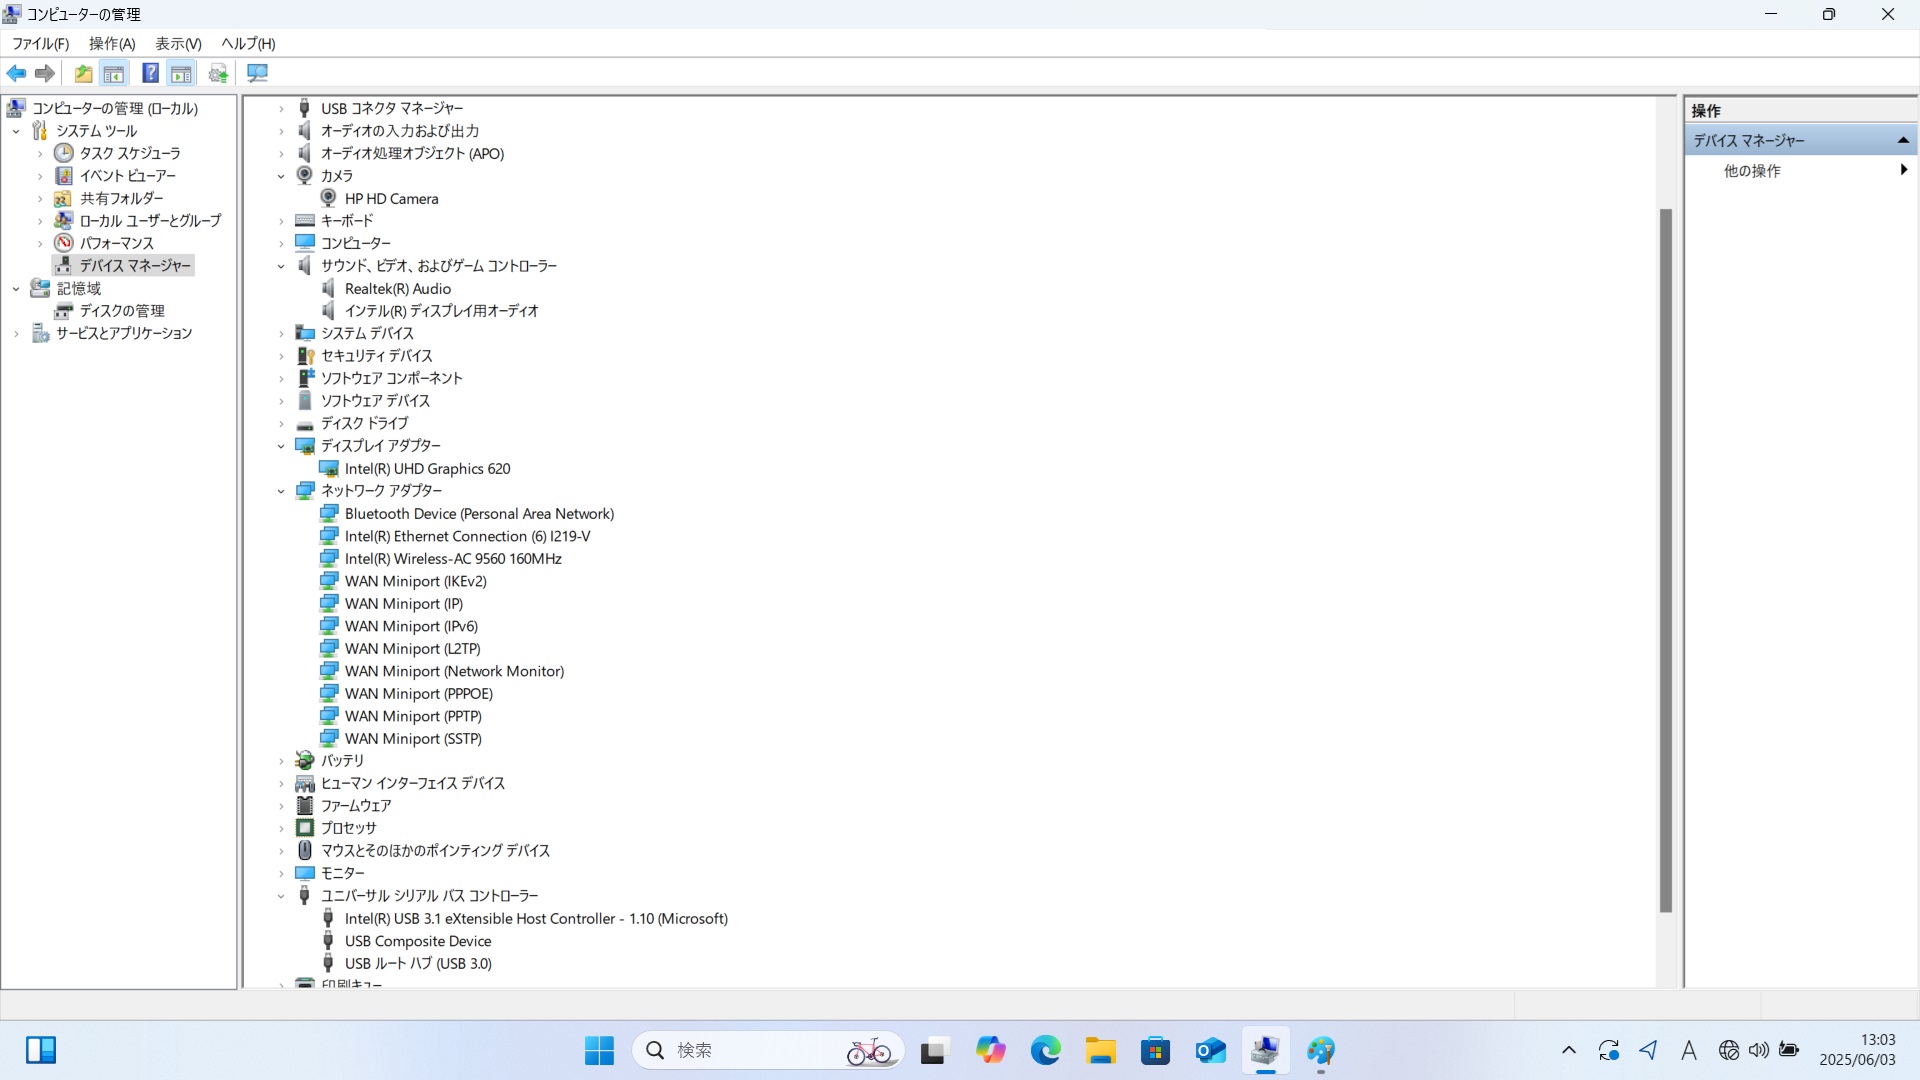Image resolution: width=1920 pixels, height=1080 pixels.
Task: Click the HP HD Camera device icon
Action: [x=328, y=198]
